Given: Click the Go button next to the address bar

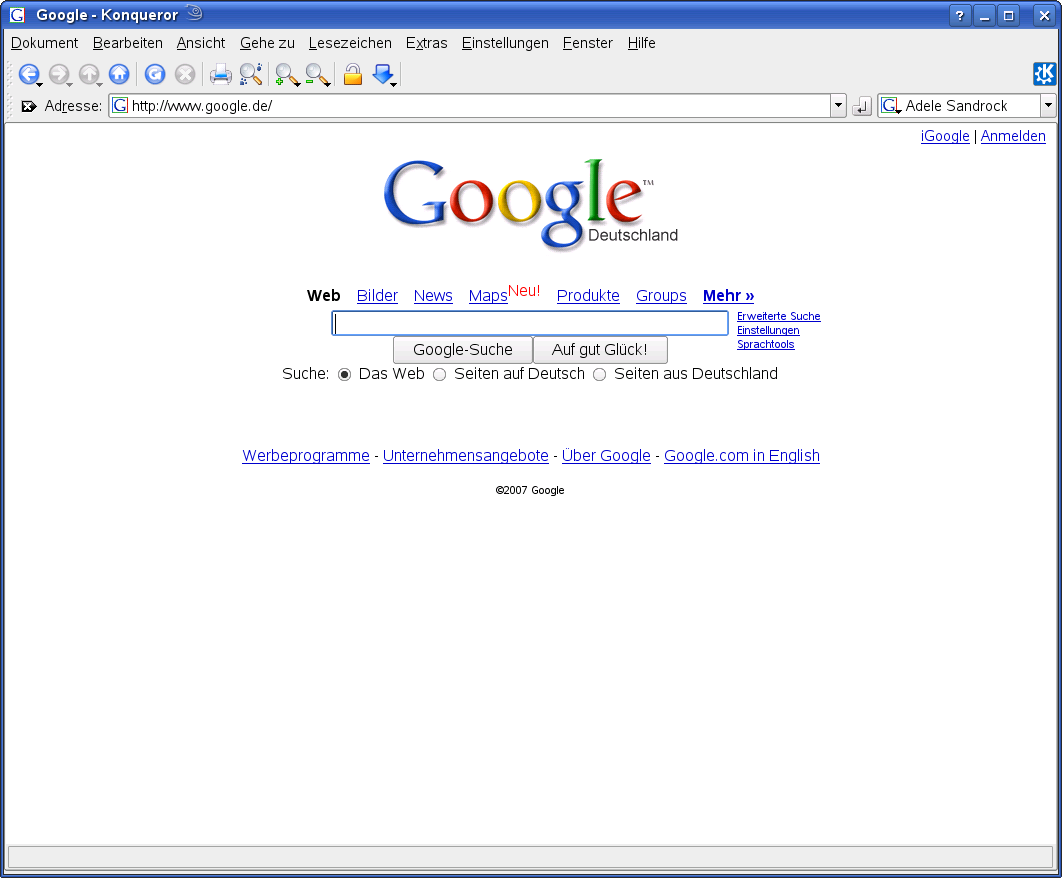Looking at the screenshot, I should pyautogui.click(x=862, y=106).
